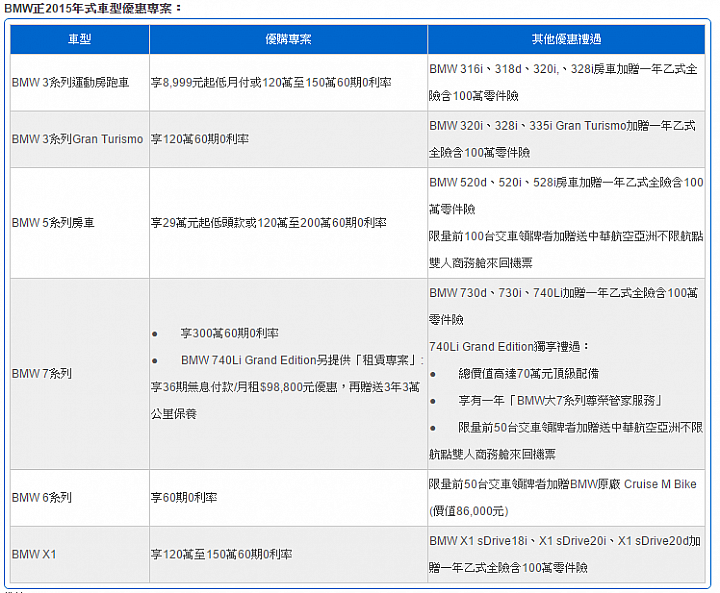Screen dimensions: 720x593
Task: Click the 總價值高達70萬元頂級配備 bullet
Action: [x=529, y=374]
